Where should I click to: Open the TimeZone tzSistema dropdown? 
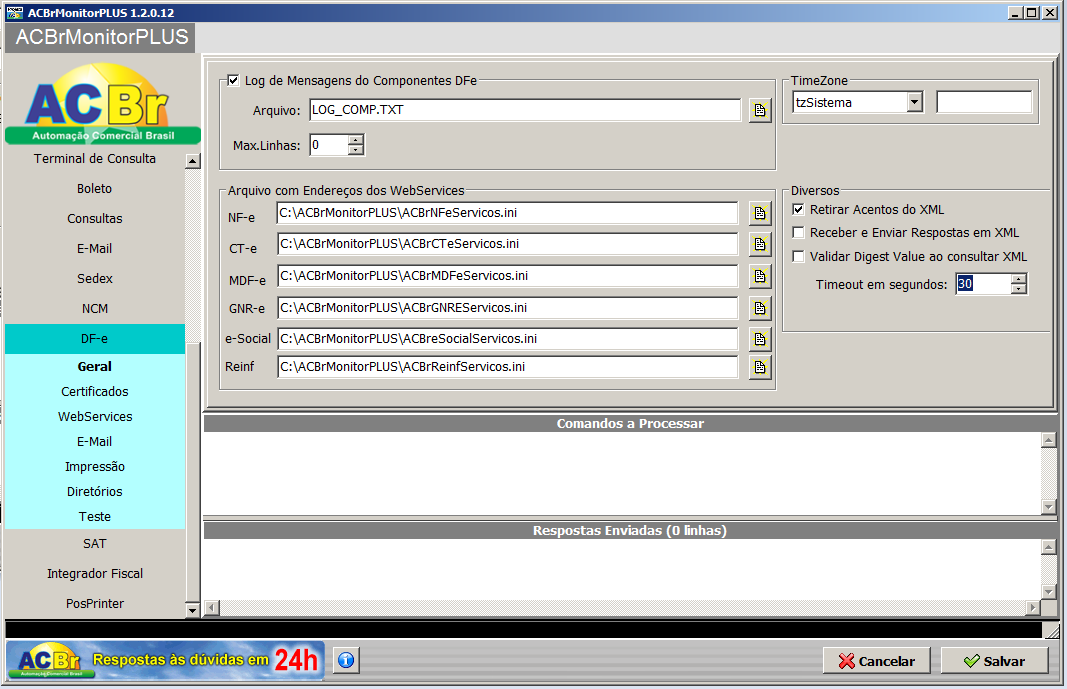coord(915,103)
